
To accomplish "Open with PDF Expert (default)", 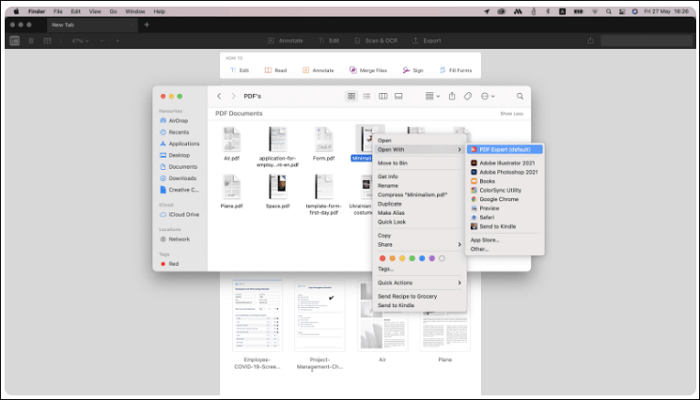I will point(505,150).
